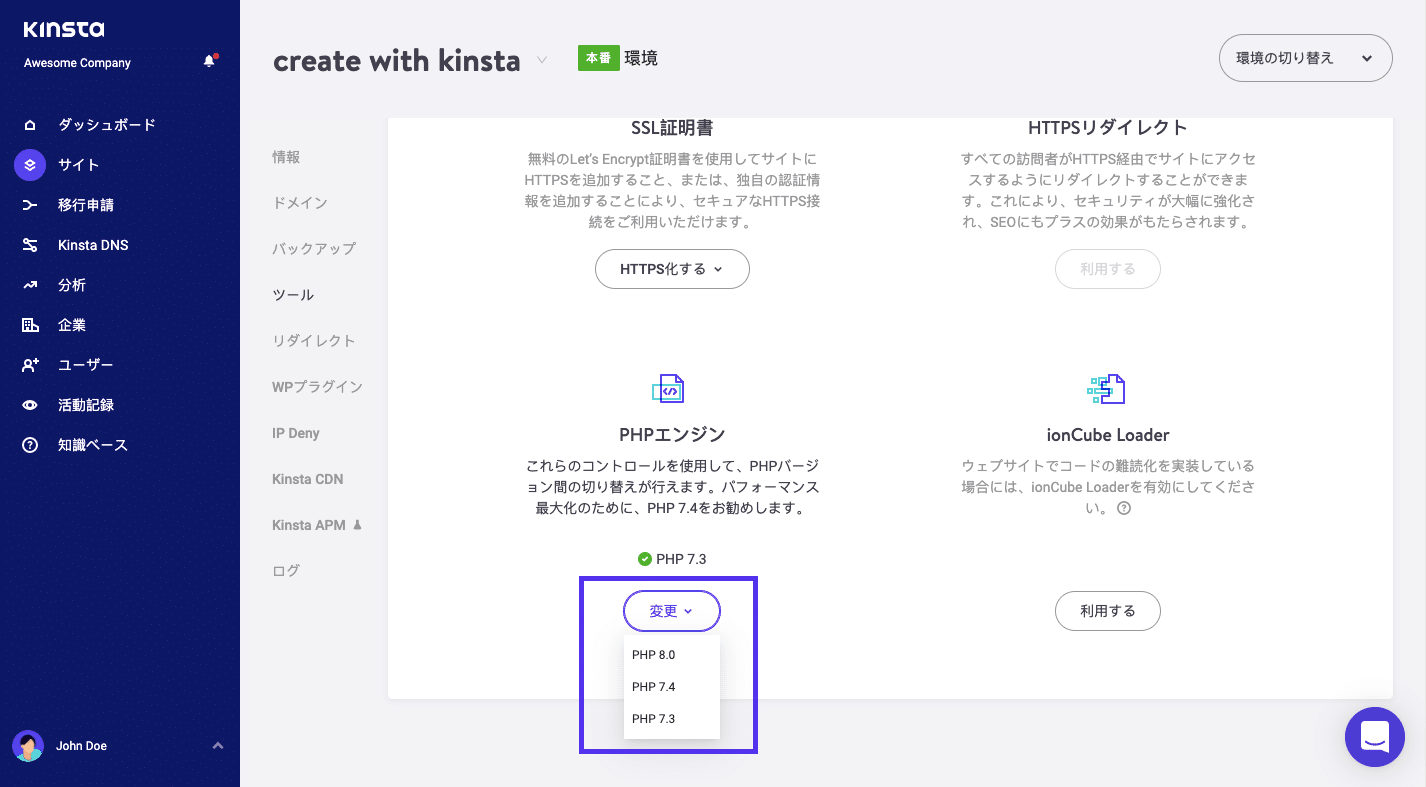The image size is (1426, 787).
Task: Click 利用する for ionCube Loader
Action: pyautogui.click(x=1107, y=610)
